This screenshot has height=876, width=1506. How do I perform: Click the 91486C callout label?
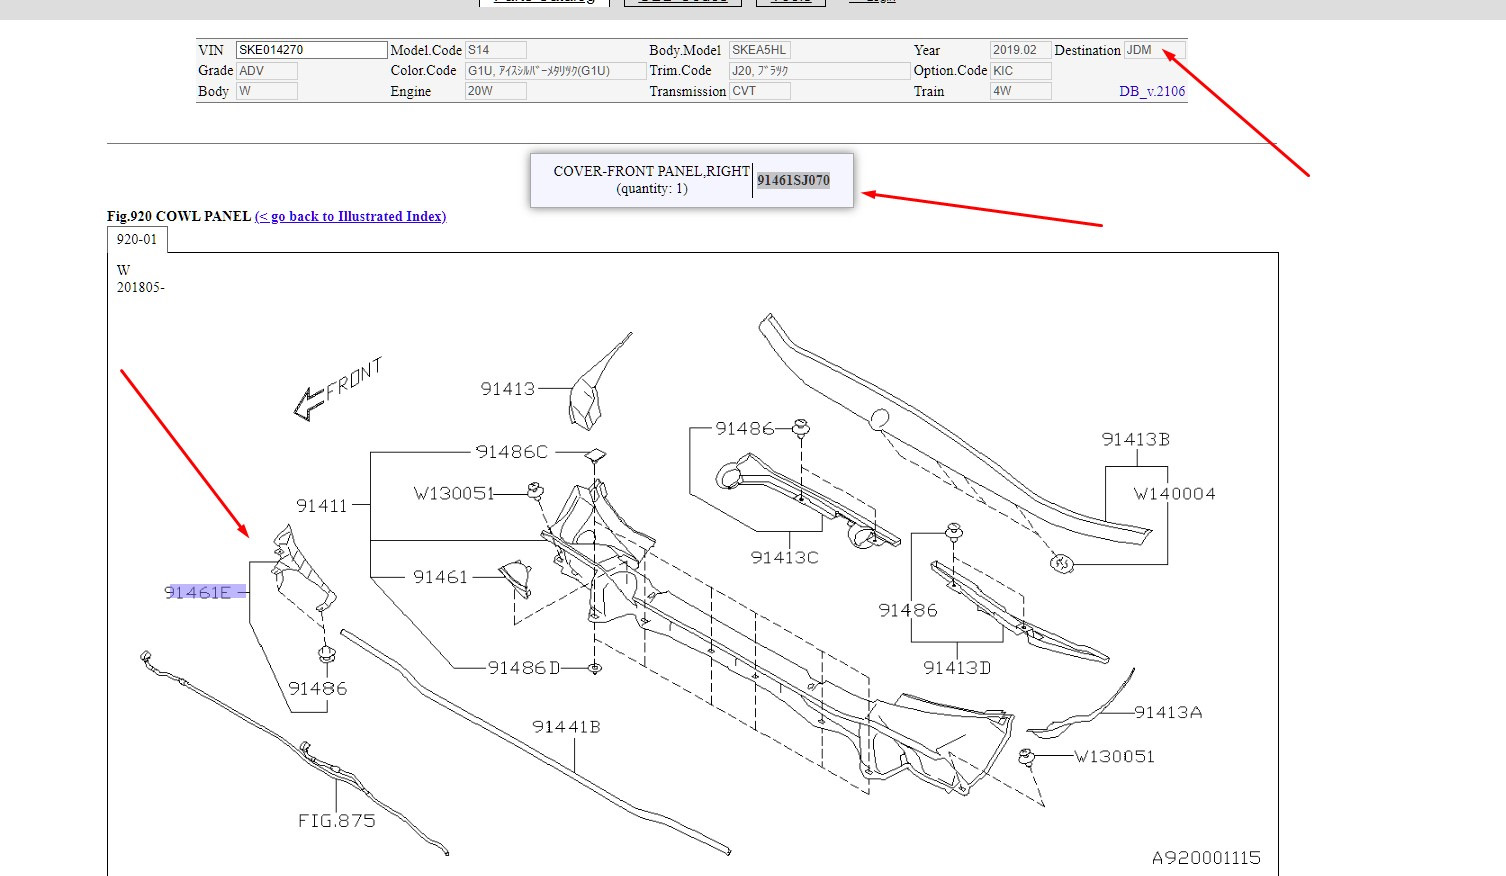(x=511, y=452)
